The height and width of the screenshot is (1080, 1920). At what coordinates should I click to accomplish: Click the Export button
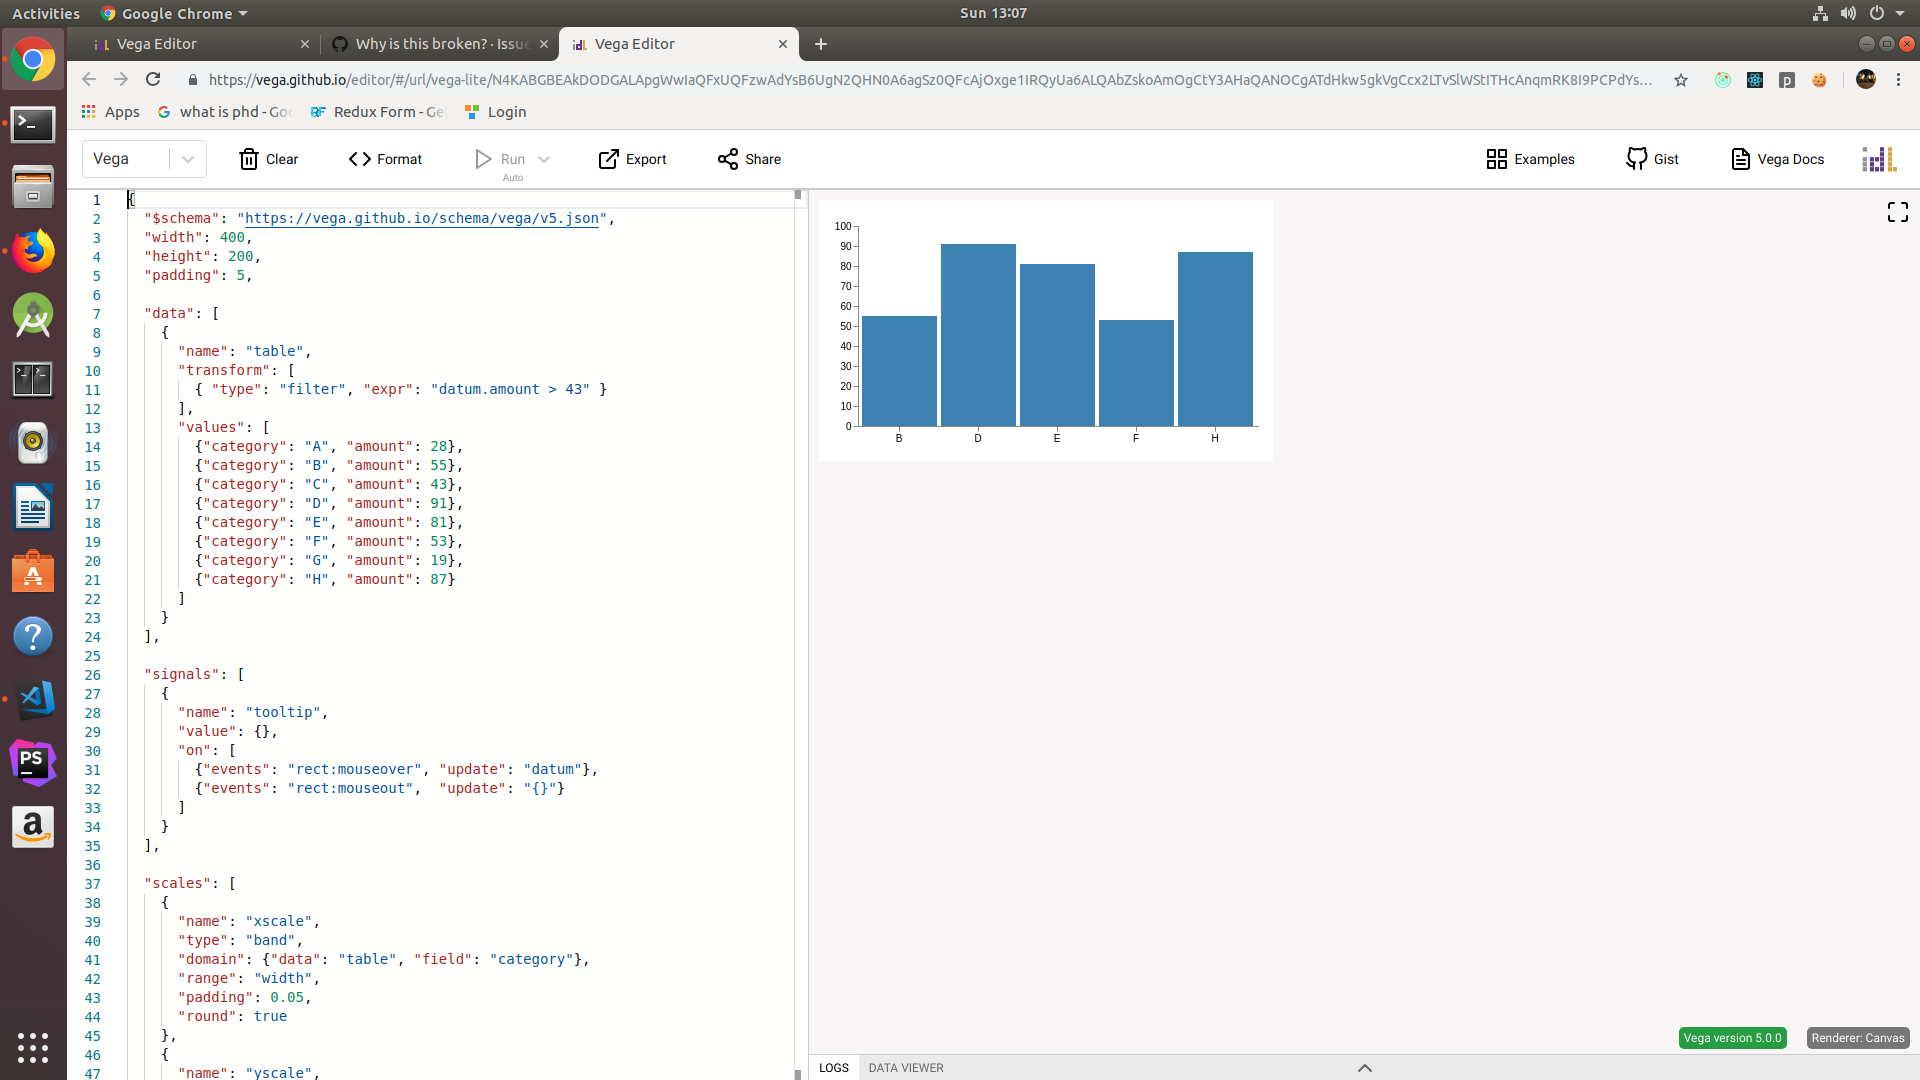pyautogui.click(x=632, y=159)
